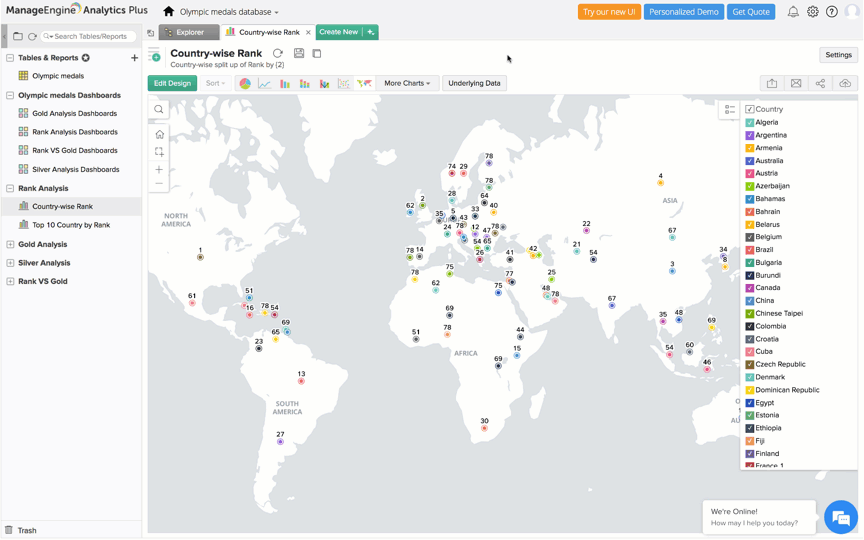The height and width of the screenshot is (540, 864).
Task: Open the More Charts dropdown
Action: pos(407,83)
